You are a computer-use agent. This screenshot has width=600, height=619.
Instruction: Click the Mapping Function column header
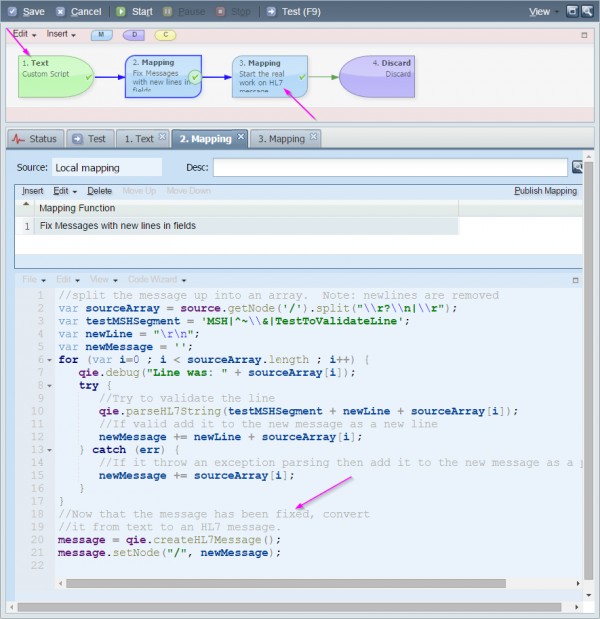click(246, 208)
